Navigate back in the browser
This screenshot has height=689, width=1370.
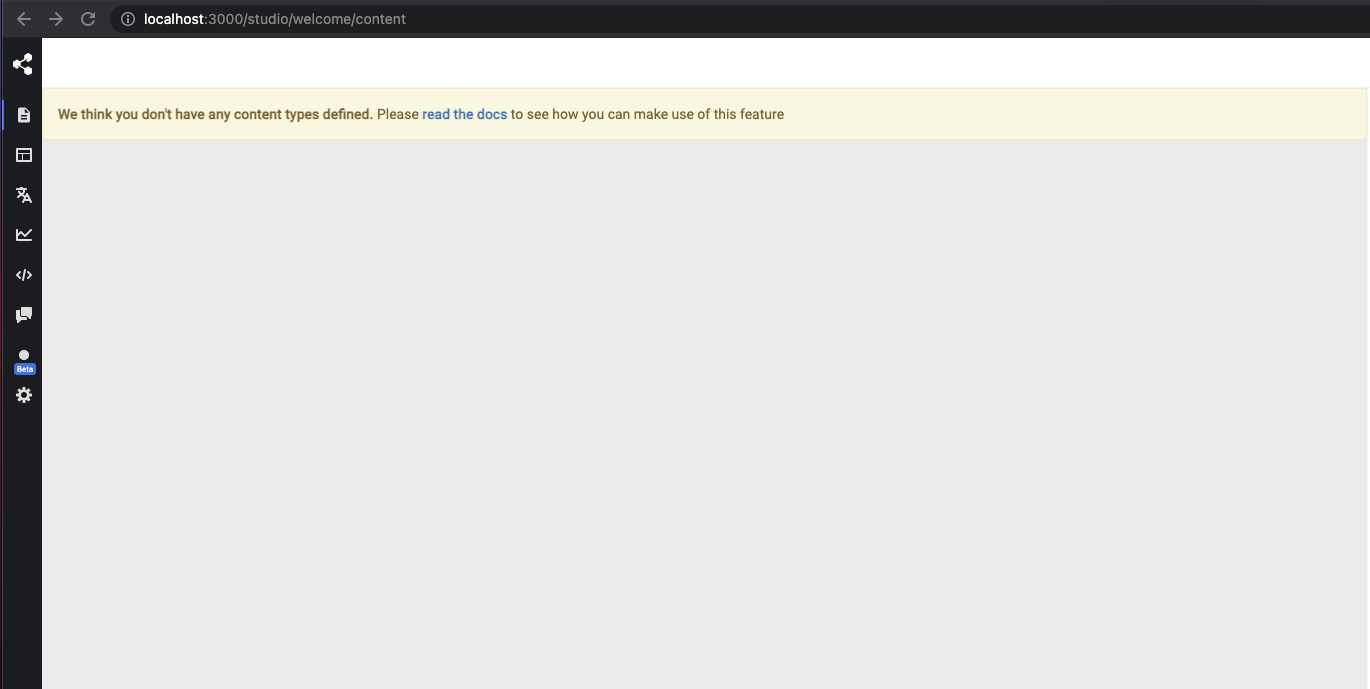pos(24,18)
